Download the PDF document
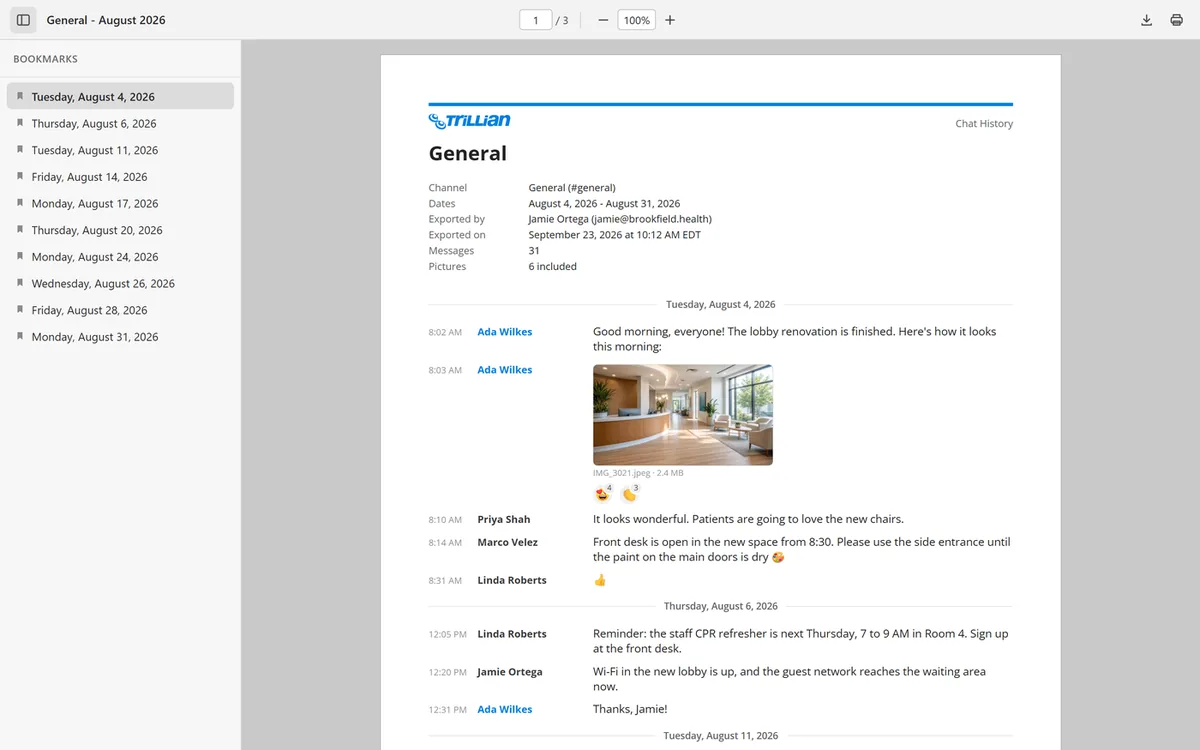This screenshot has width=1200, height=750. (x=1146, y=20)
